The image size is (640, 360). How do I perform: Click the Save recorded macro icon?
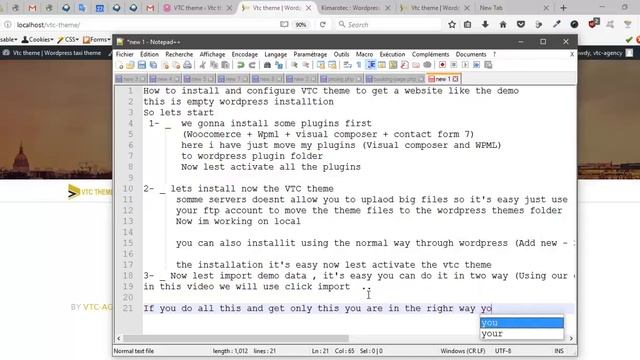(488, 65)
